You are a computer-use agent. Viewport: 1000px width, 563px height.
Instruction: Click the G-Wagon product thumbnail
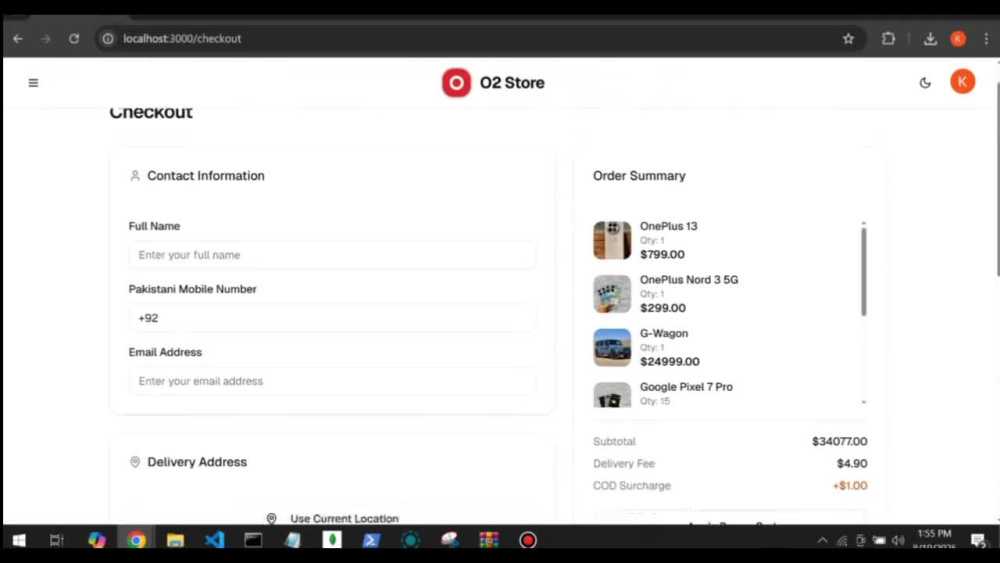(612, 347)
